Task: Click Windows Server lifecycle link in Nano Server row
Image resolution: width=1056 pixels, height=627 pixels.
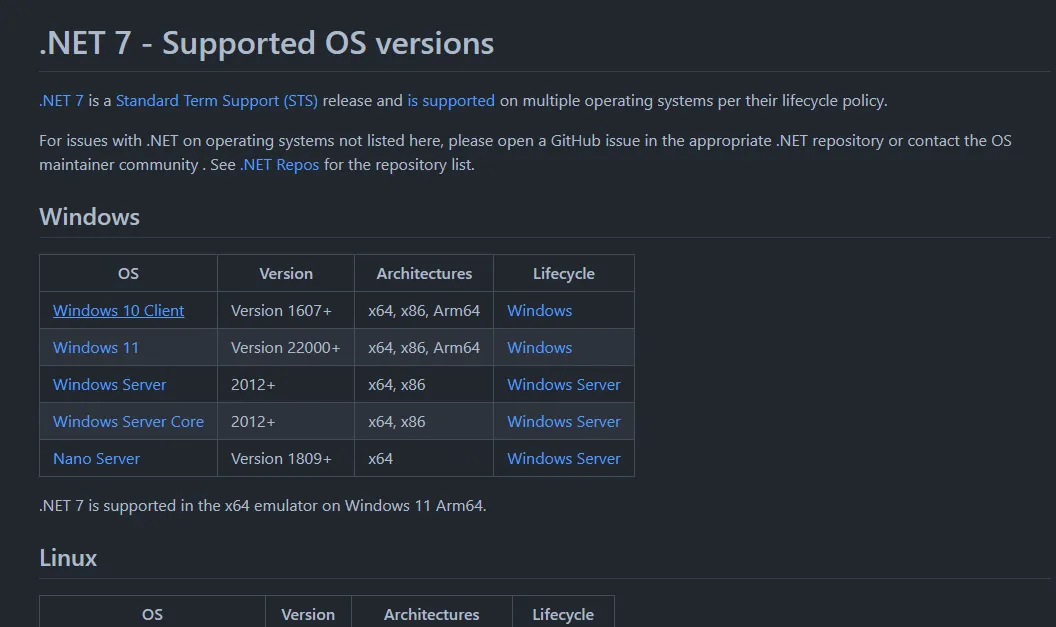Action: [x=563, y=459]
